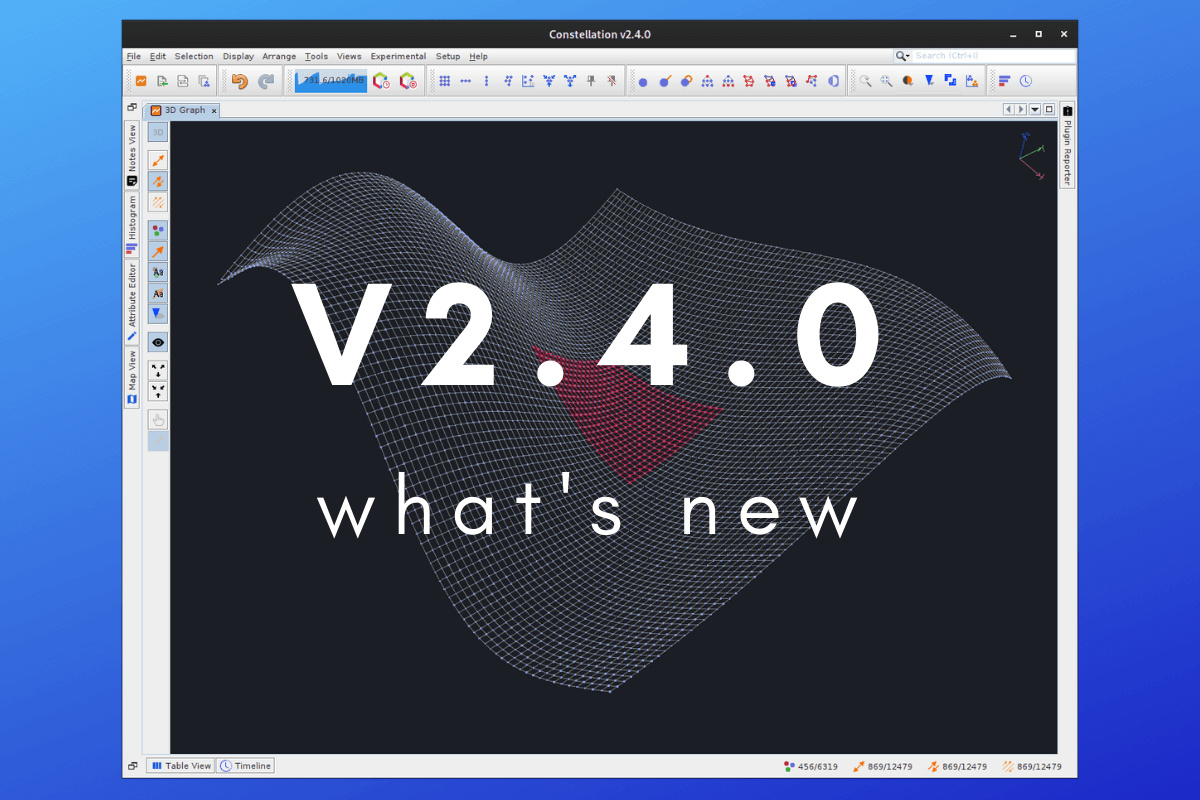
Task: Toggle the orange diagonal lines transactions button
Action: click(158, 202)
